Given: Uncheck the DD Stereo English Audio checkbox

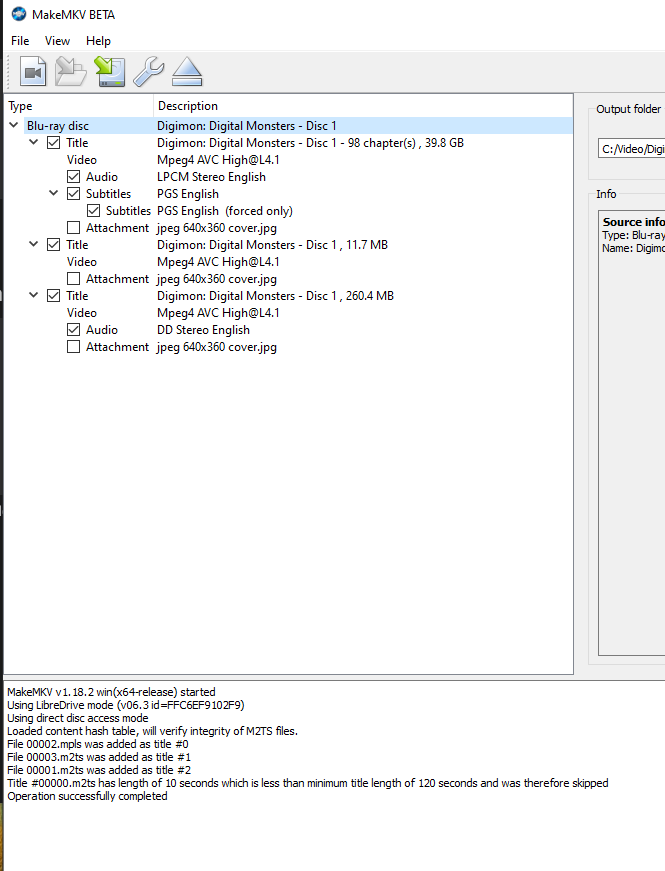Looking at the screenshot, I should click(x=73, y=330).
